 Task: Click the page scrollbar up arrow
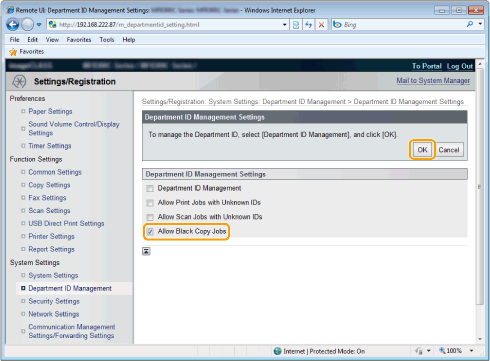point(480,64)
